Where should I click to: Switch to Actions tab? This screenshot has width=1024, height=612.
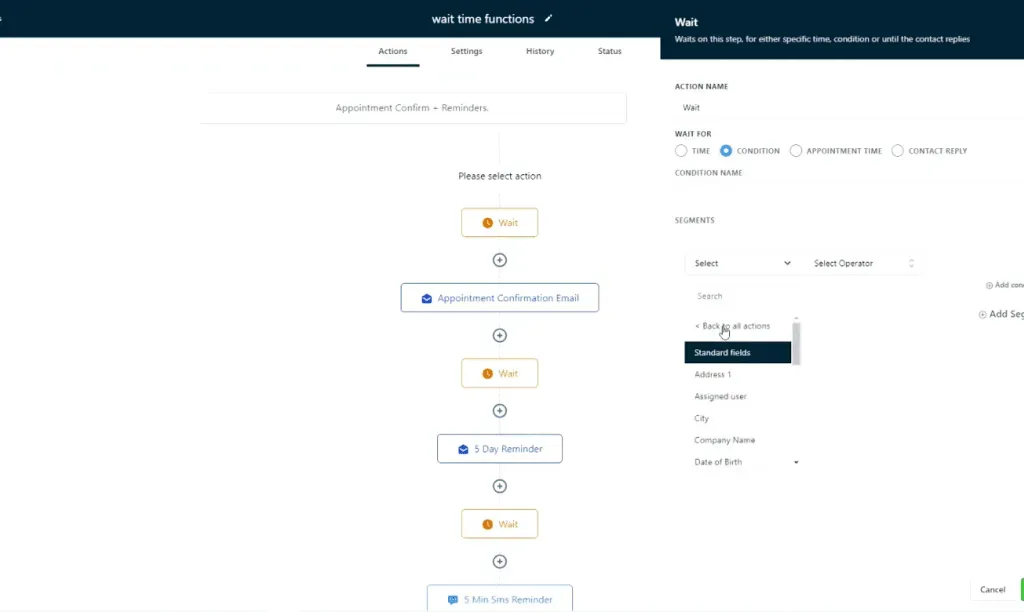pos(392,51)
